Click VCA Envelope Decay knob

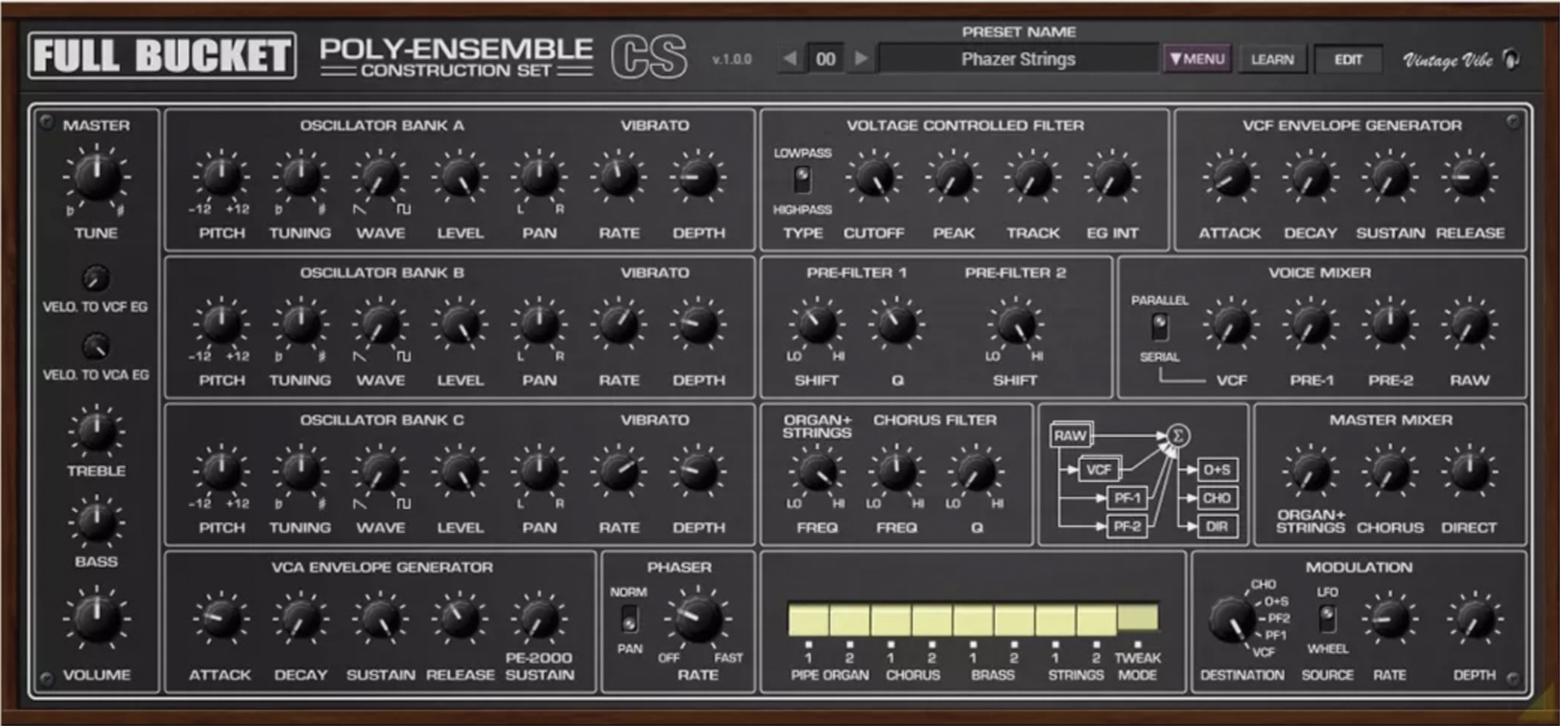(x=301, y=619)
